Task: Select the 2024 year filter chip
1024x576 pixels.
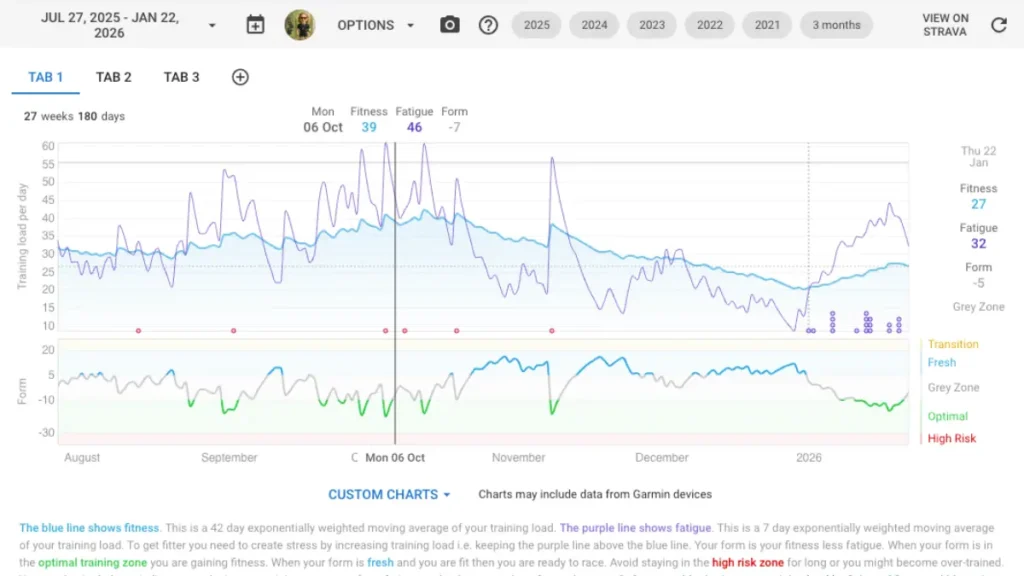Action: (594, 25)
